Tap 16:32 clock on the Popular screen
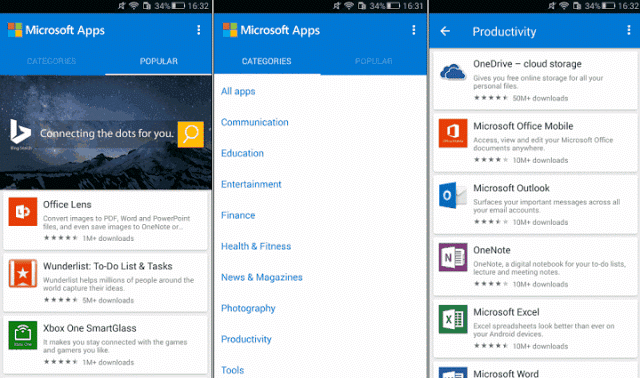 [x=198, y=6]
